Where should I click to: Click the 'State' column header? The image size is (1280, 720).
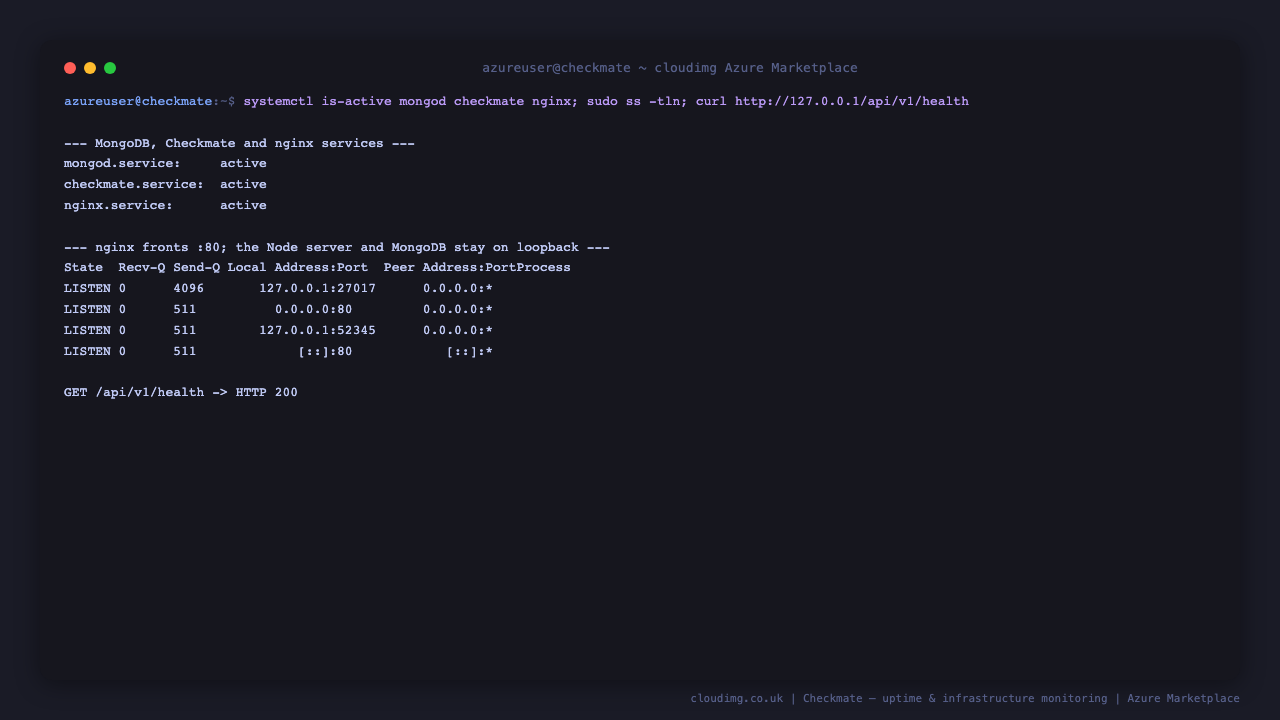coord(83,267)
